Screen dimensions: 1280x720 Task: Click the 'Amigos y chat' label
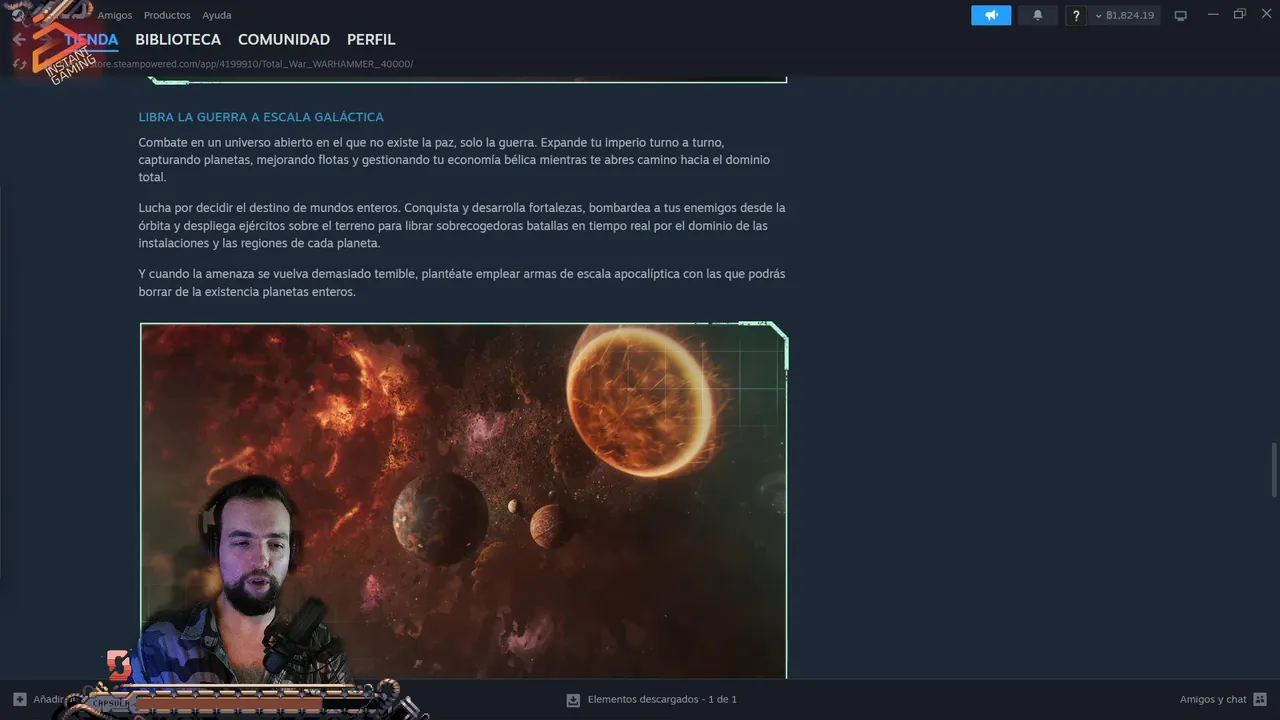1213,699
